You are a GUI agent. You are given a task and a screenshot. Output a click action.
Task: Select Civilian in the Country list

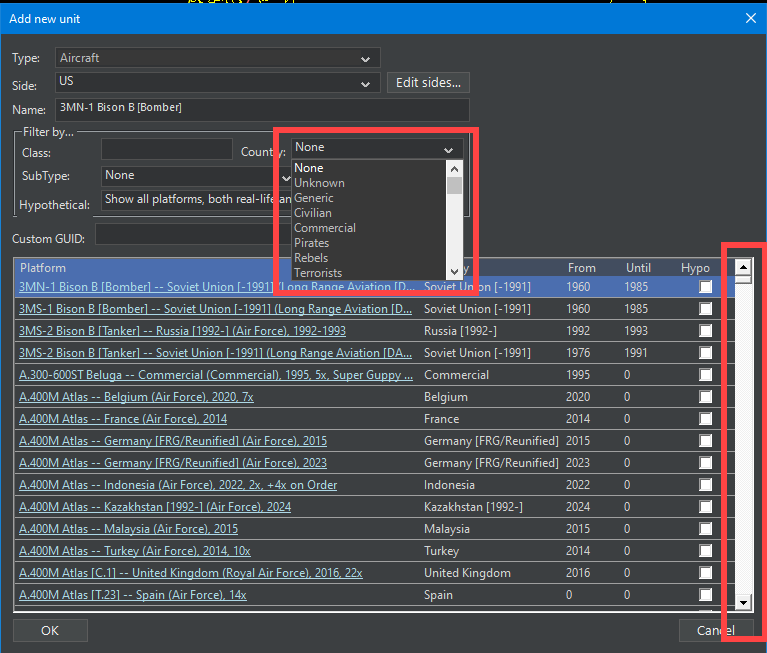(369, 213)
